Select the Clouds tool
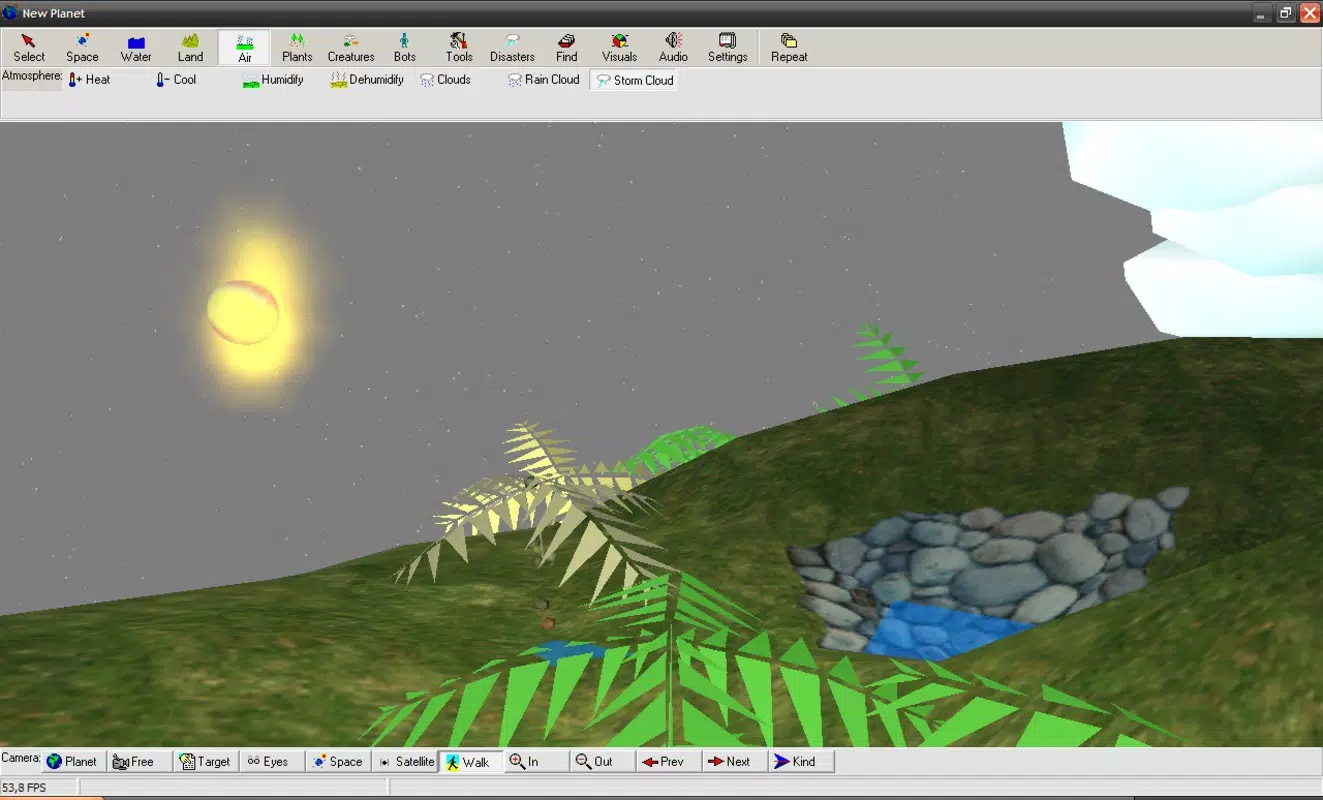This screenshot has width=1323, height=800. pos(445,80)
